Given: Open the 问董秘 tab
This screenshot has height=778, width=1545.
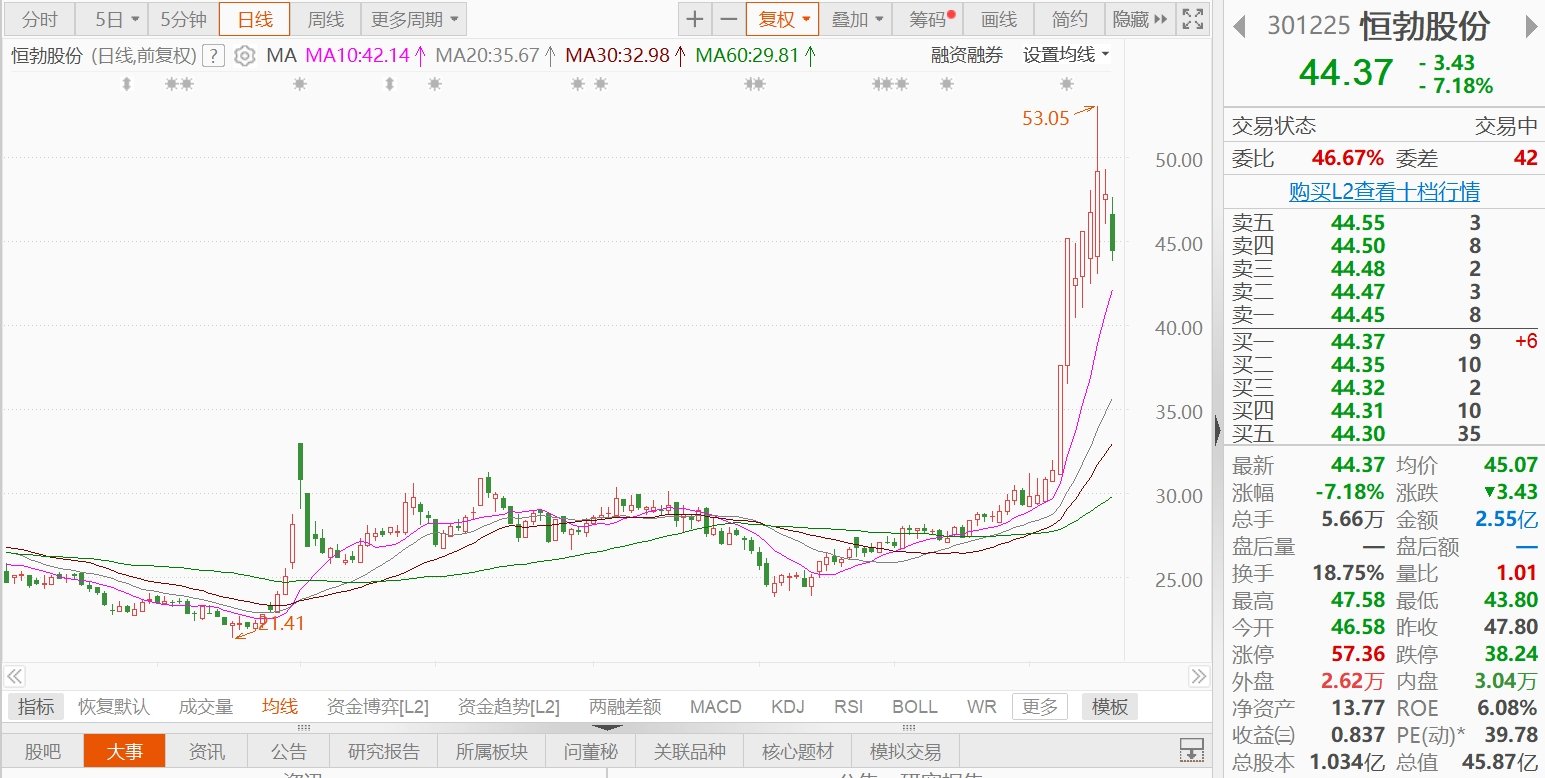Looking at the screenshot, I should pyautogui.click(x=590, y=751).
